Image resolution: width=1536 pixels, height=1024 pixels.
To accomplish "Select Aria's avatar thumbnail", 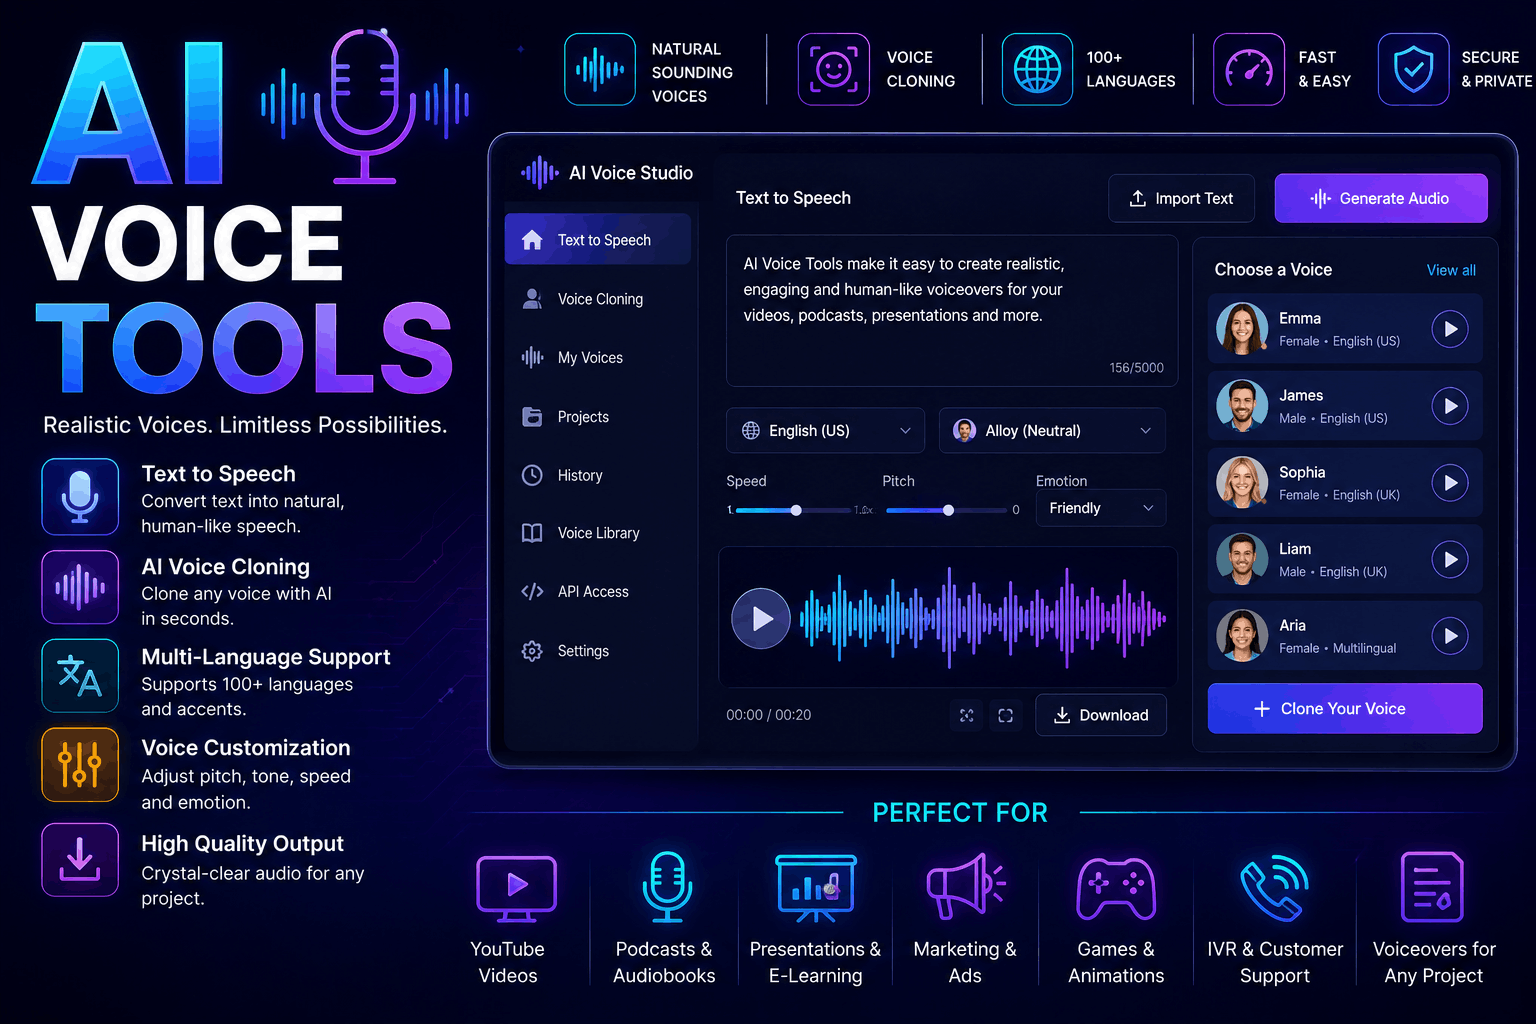I will coord(1242,636).
